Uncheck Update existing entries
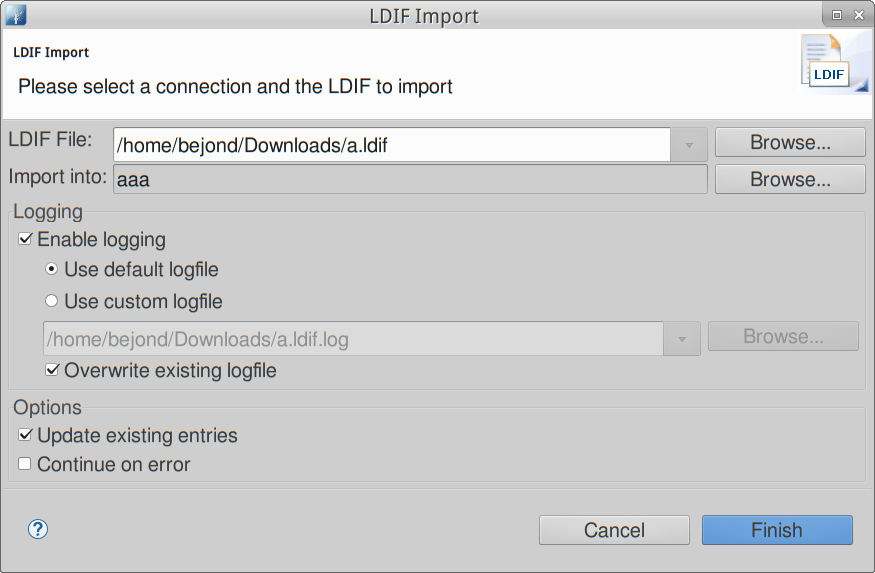875x573 pixels. point(25,435)
